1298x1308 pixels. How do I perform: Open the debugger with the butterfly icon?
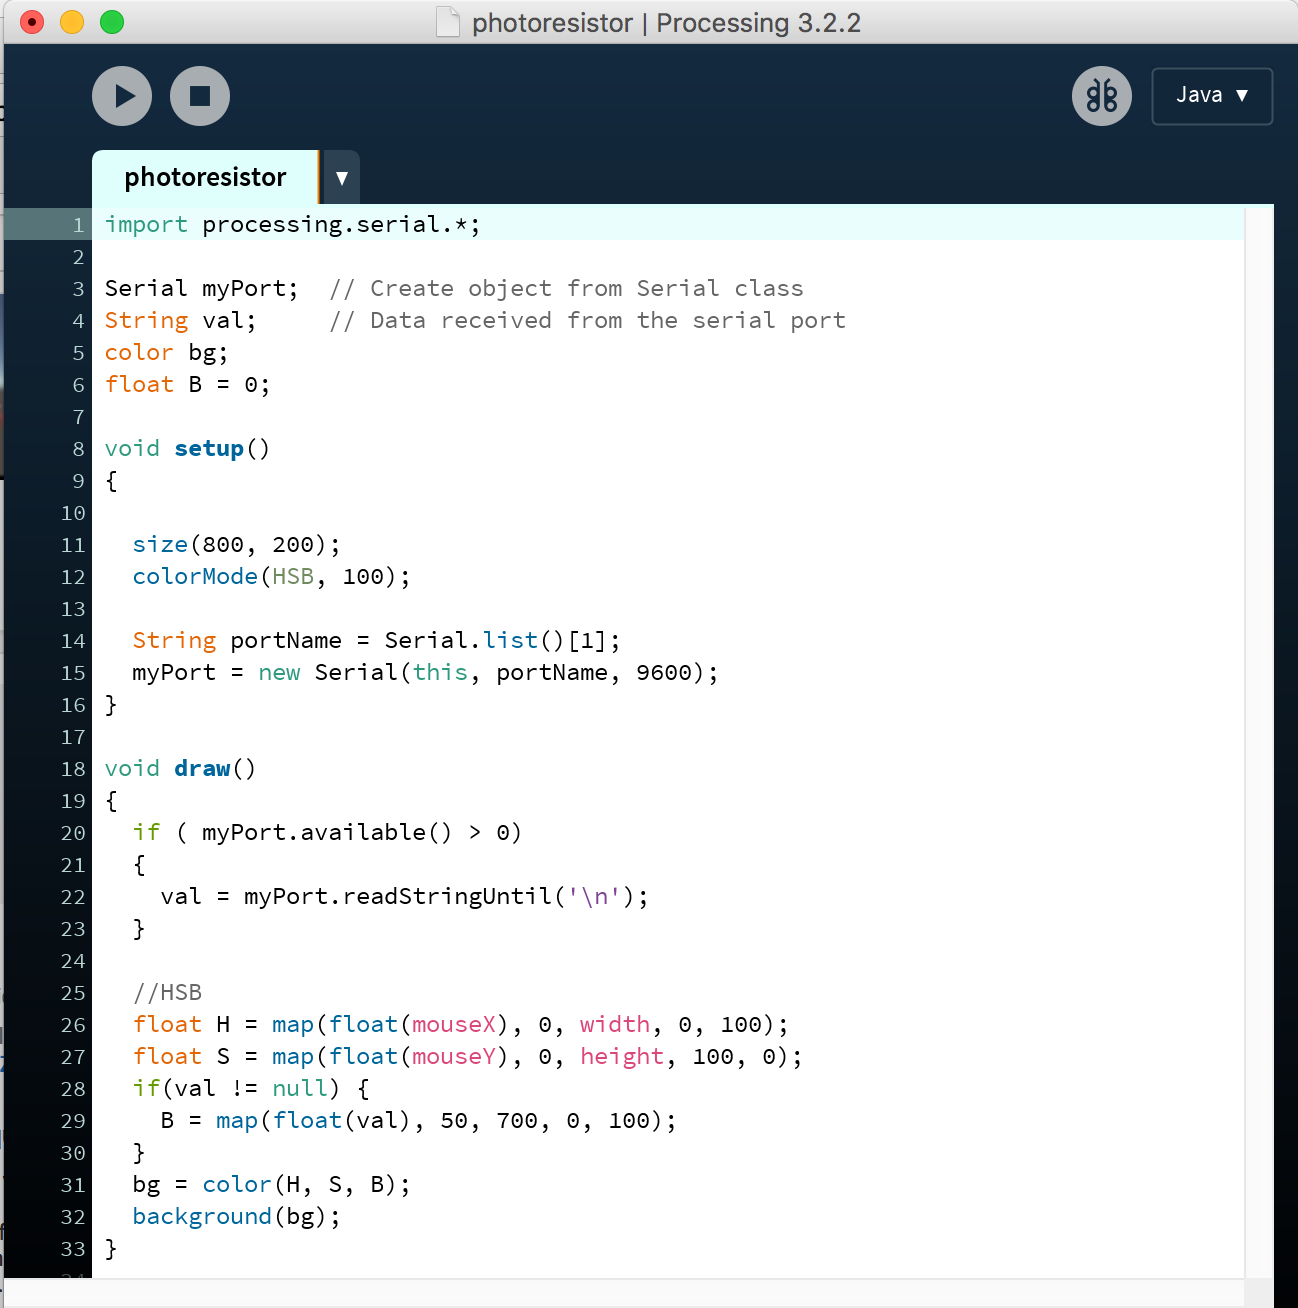click(x=1100, y=96)
